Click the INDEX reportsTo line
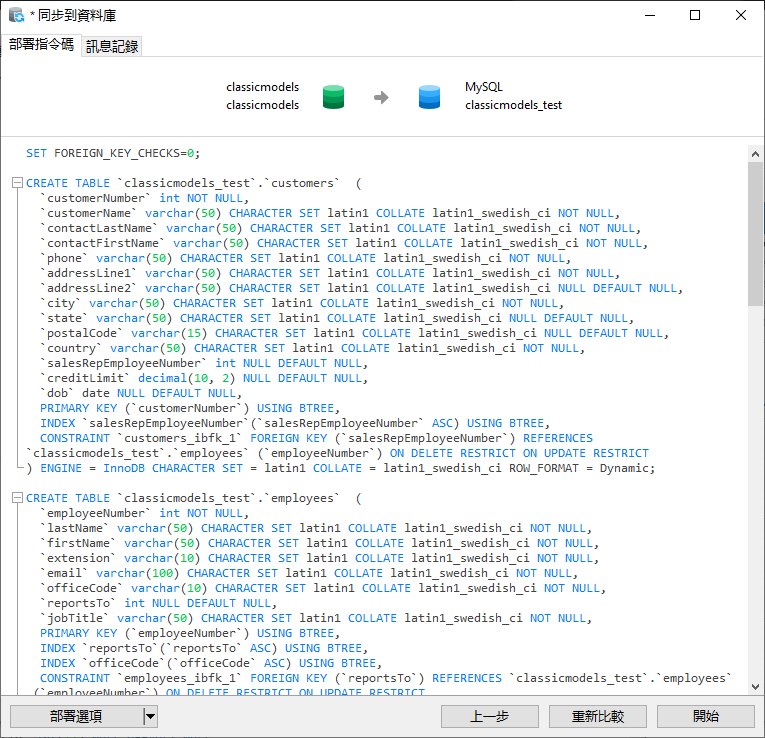 [204, 648]
